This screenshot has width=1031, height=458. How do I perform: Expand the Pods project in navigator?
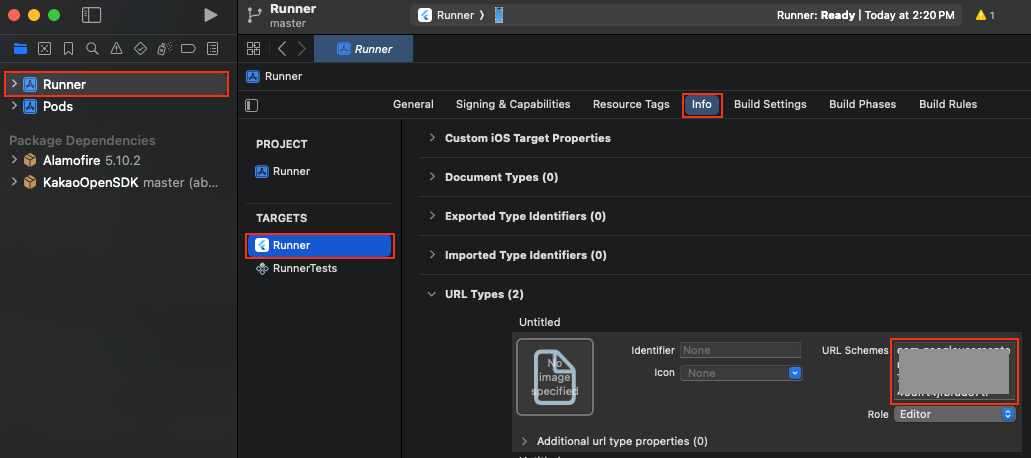pos(14,106)
